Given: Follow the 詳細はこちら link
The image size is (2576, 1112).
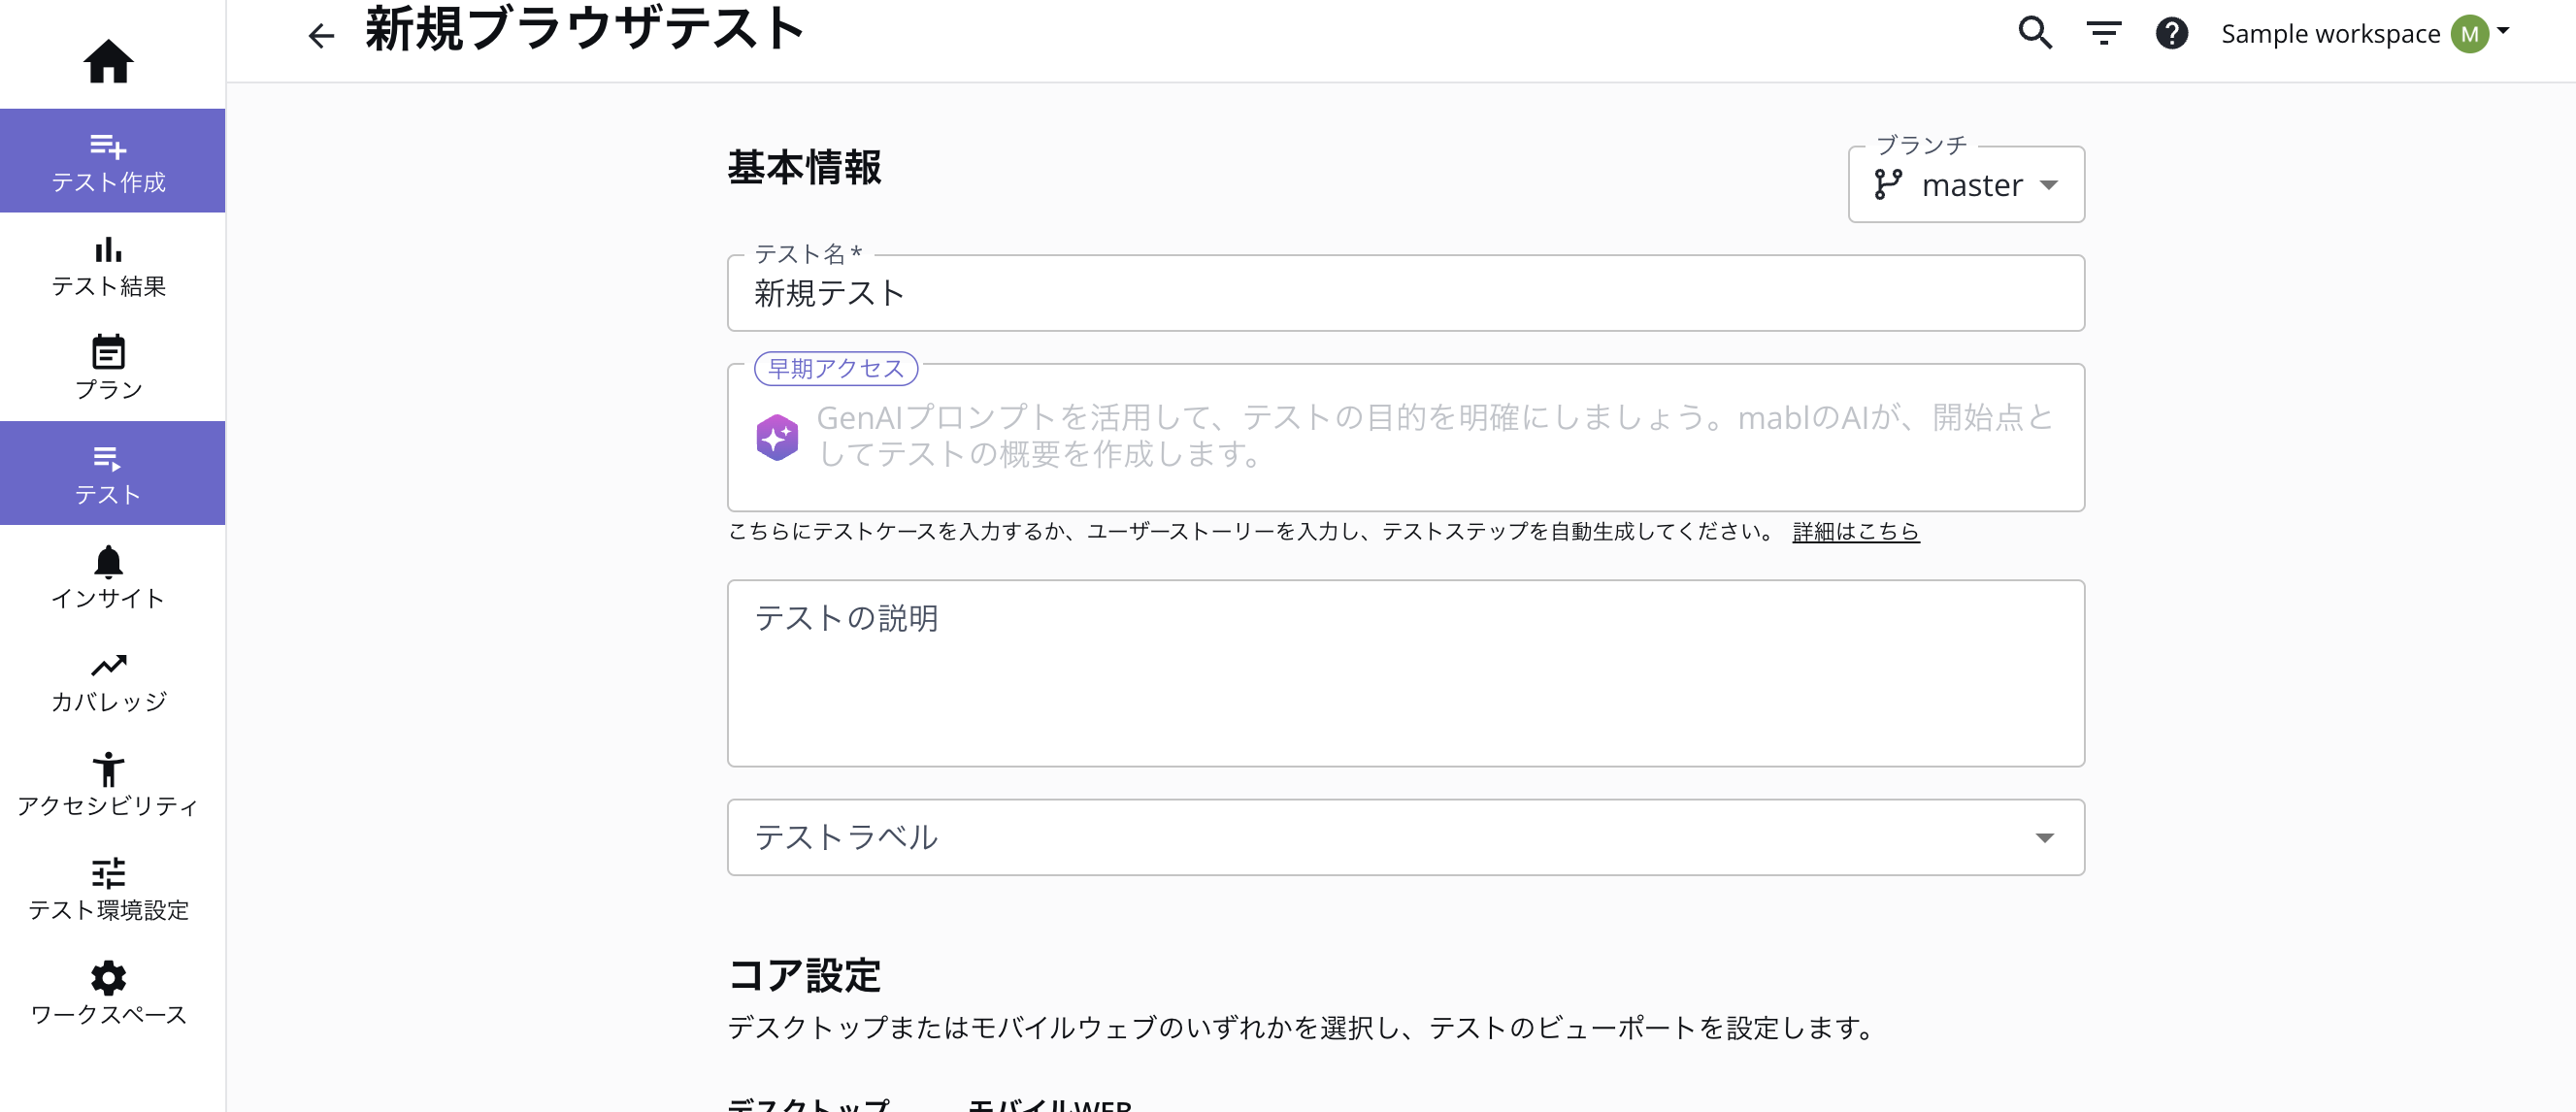Looking at the screenshot, I should pos(1855,531).
